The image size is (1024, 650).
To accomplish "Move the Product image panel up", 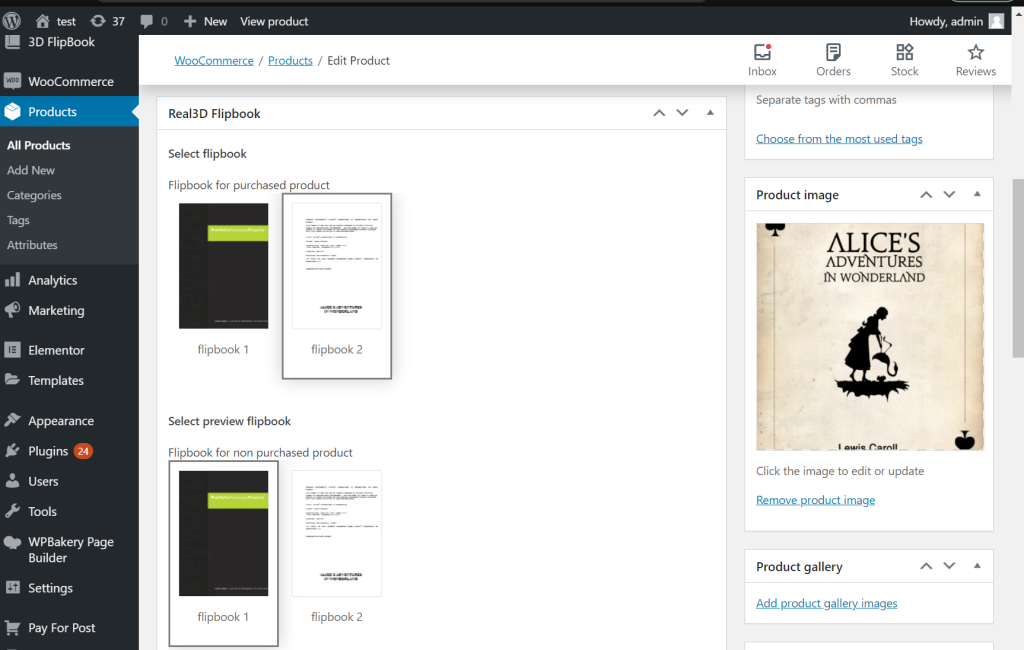I will (x=925, y=194).
